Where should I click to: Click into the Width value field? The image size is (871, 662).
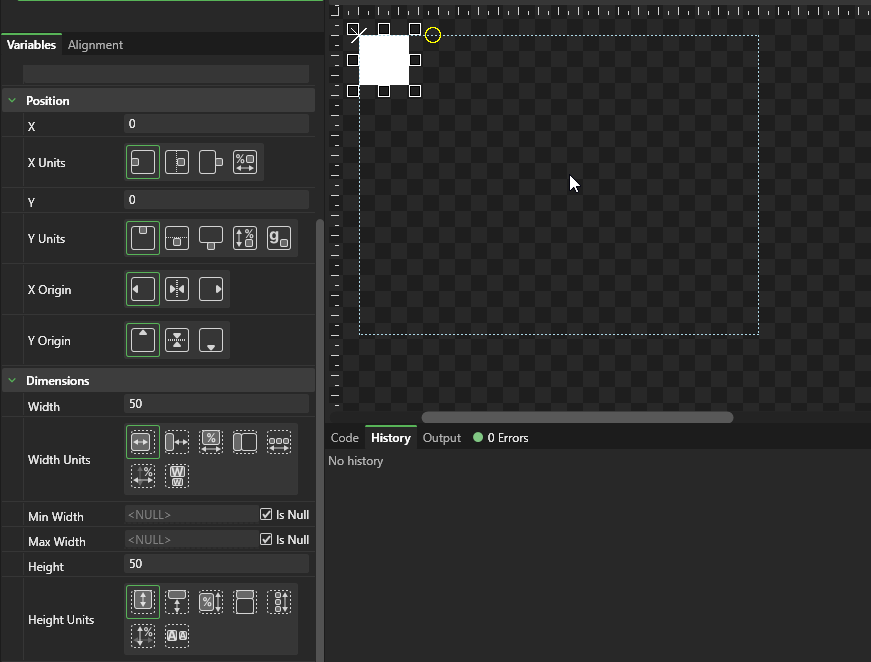[x=215, y=404]
